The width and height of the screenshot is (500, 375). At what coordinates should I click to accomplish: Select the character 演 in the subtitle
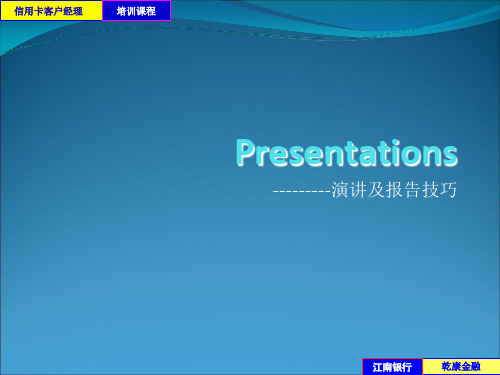[340, 190]
